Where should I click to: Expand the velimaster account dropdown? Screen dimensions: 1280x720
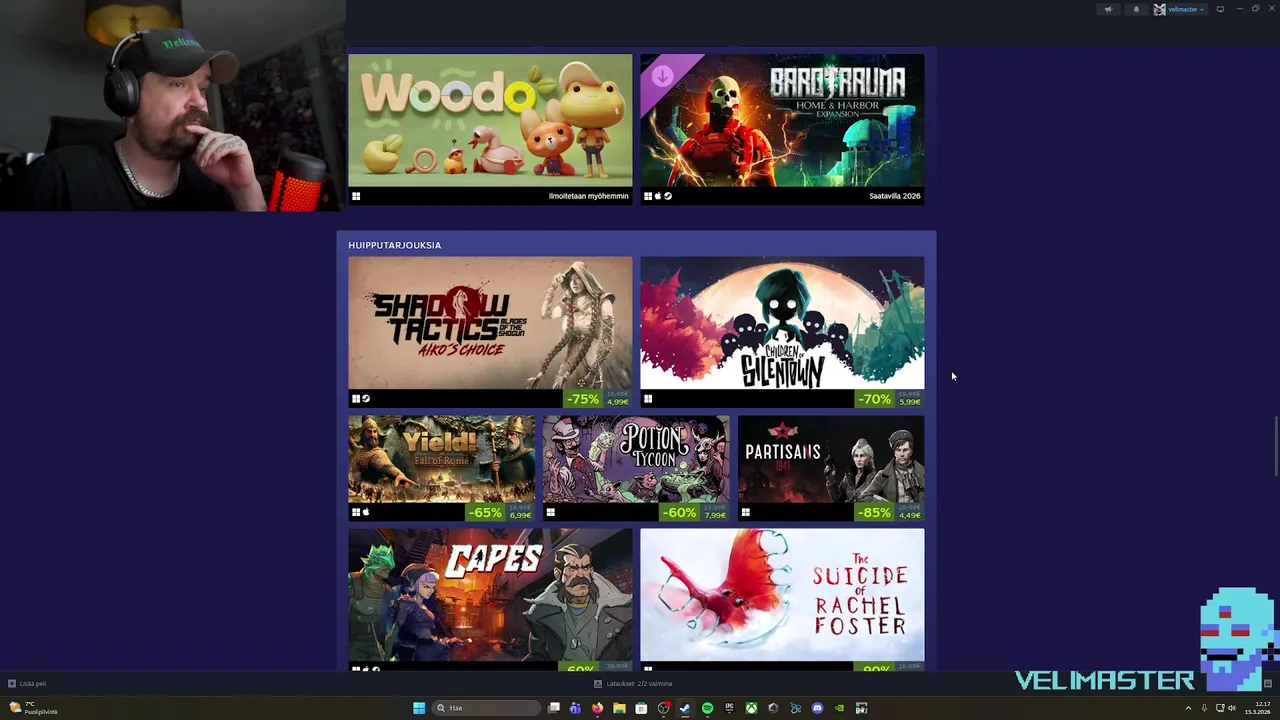1187,9
